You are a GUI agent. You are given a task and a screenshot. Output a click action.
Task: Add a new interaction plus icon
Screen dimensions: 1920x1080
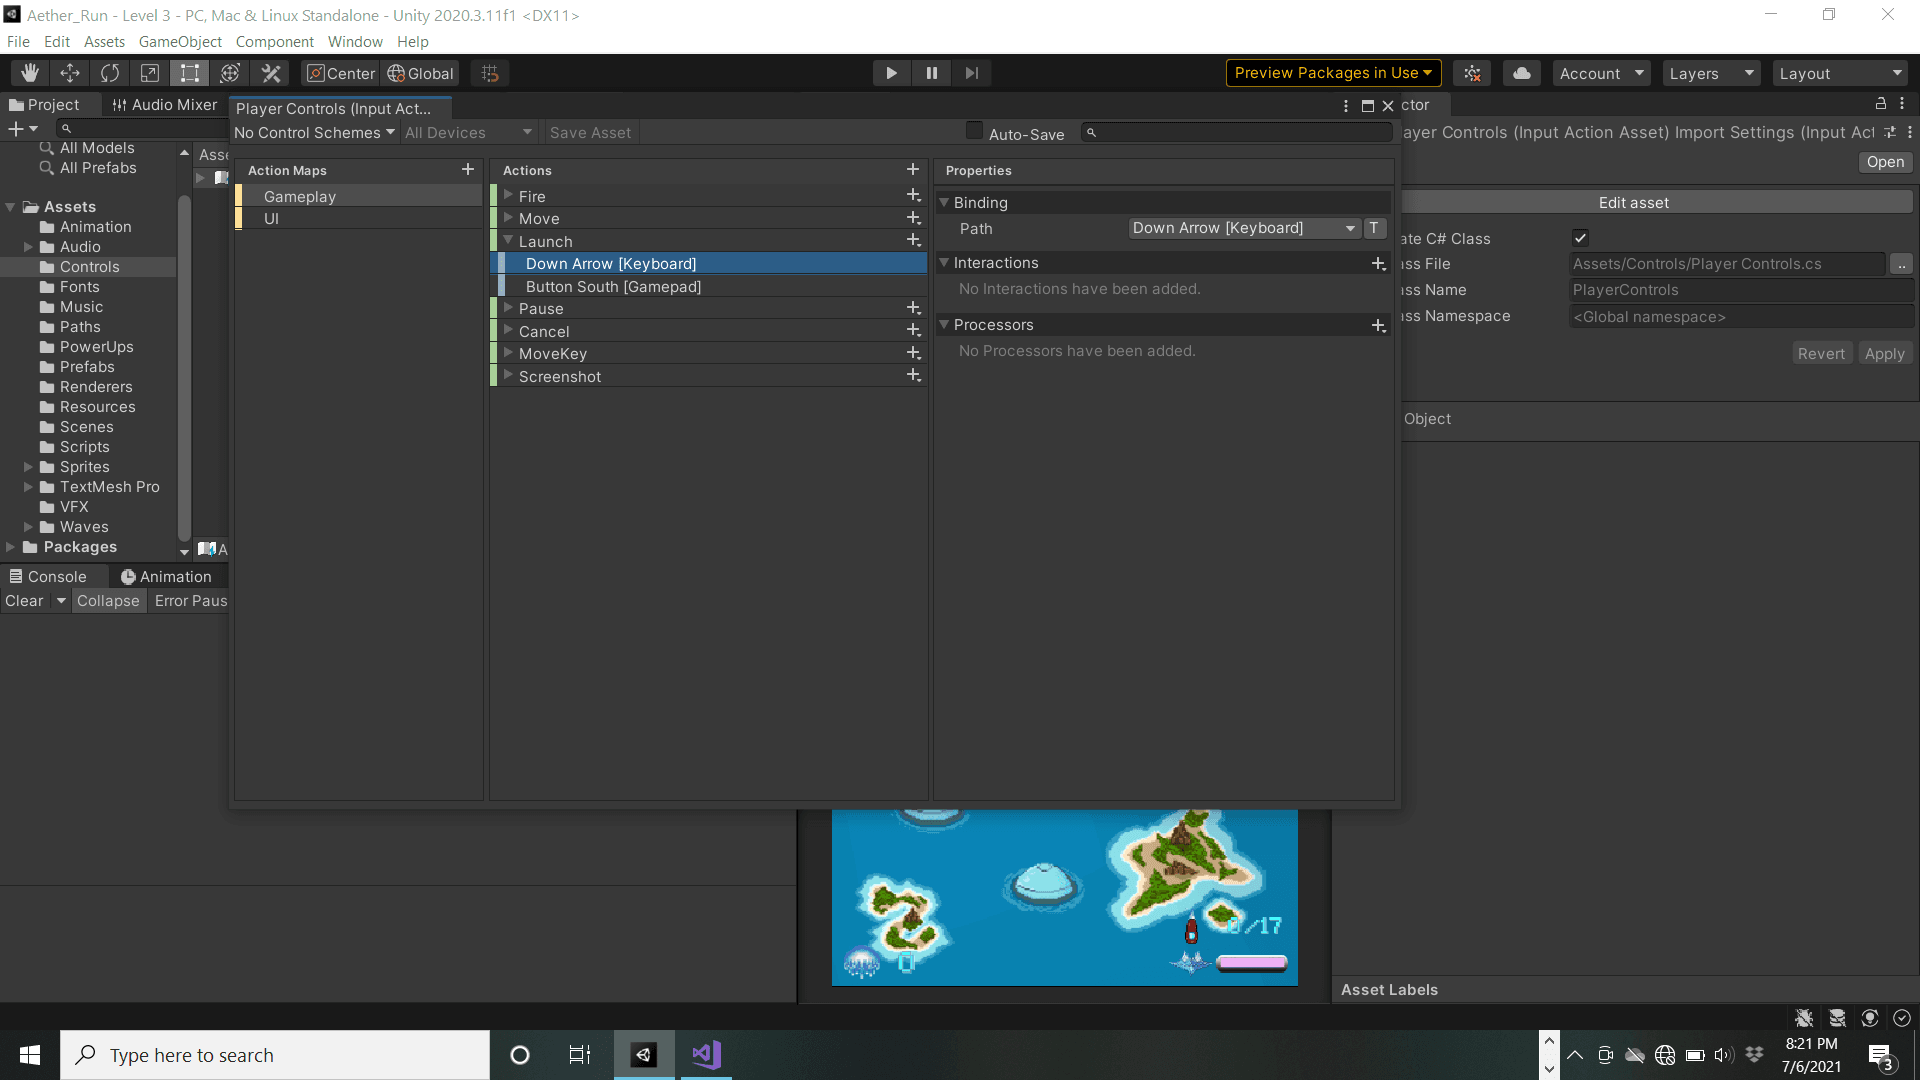coord(1378,263)
